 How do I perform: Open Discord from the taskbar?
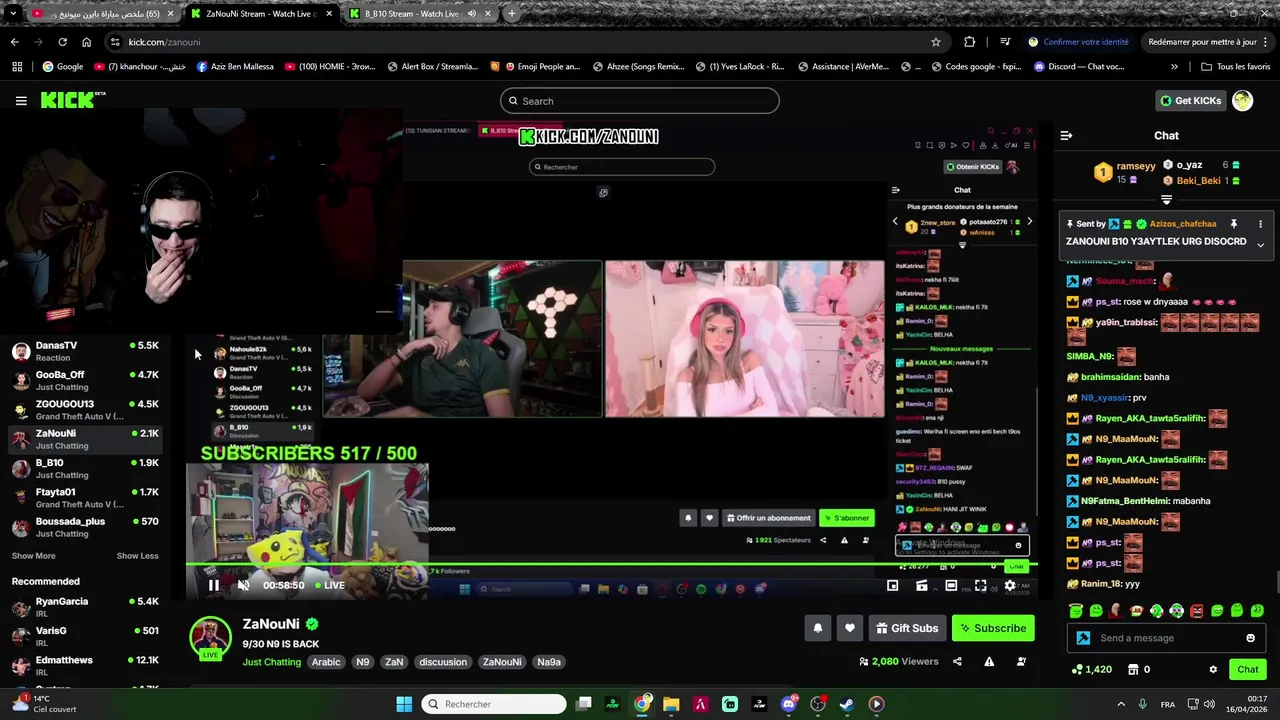click(788, 704)
